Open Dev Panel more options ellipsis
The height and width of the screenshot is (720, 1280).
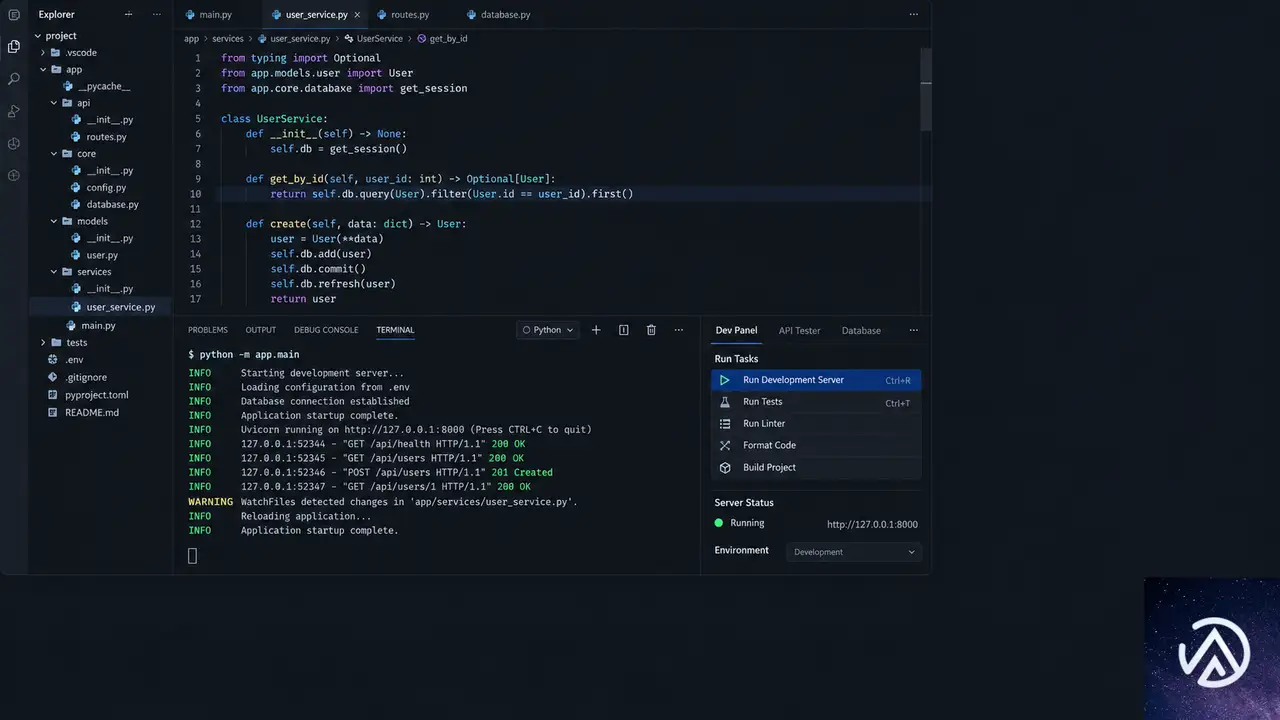click(913, 330)
